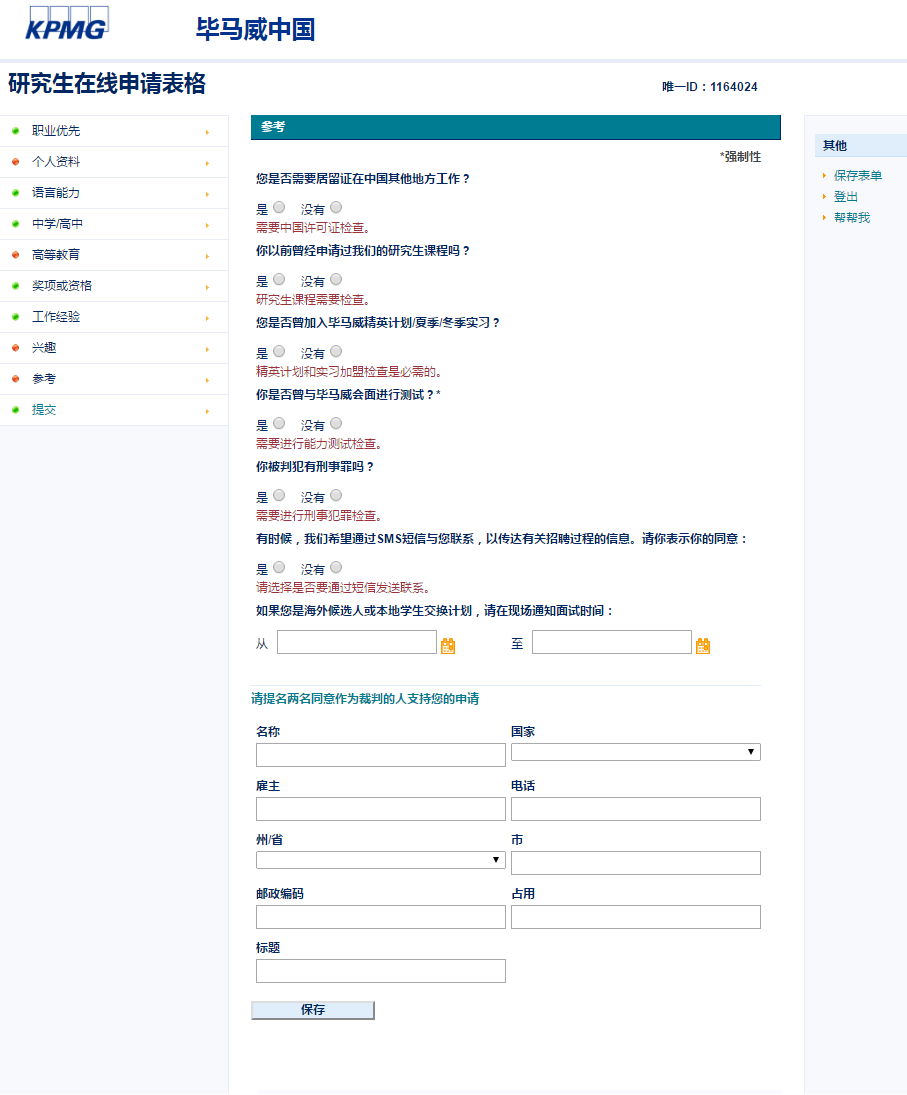Screen dimensions: 907x1095
Task: Click the KPMG logo
Action: tap(67, 23)
